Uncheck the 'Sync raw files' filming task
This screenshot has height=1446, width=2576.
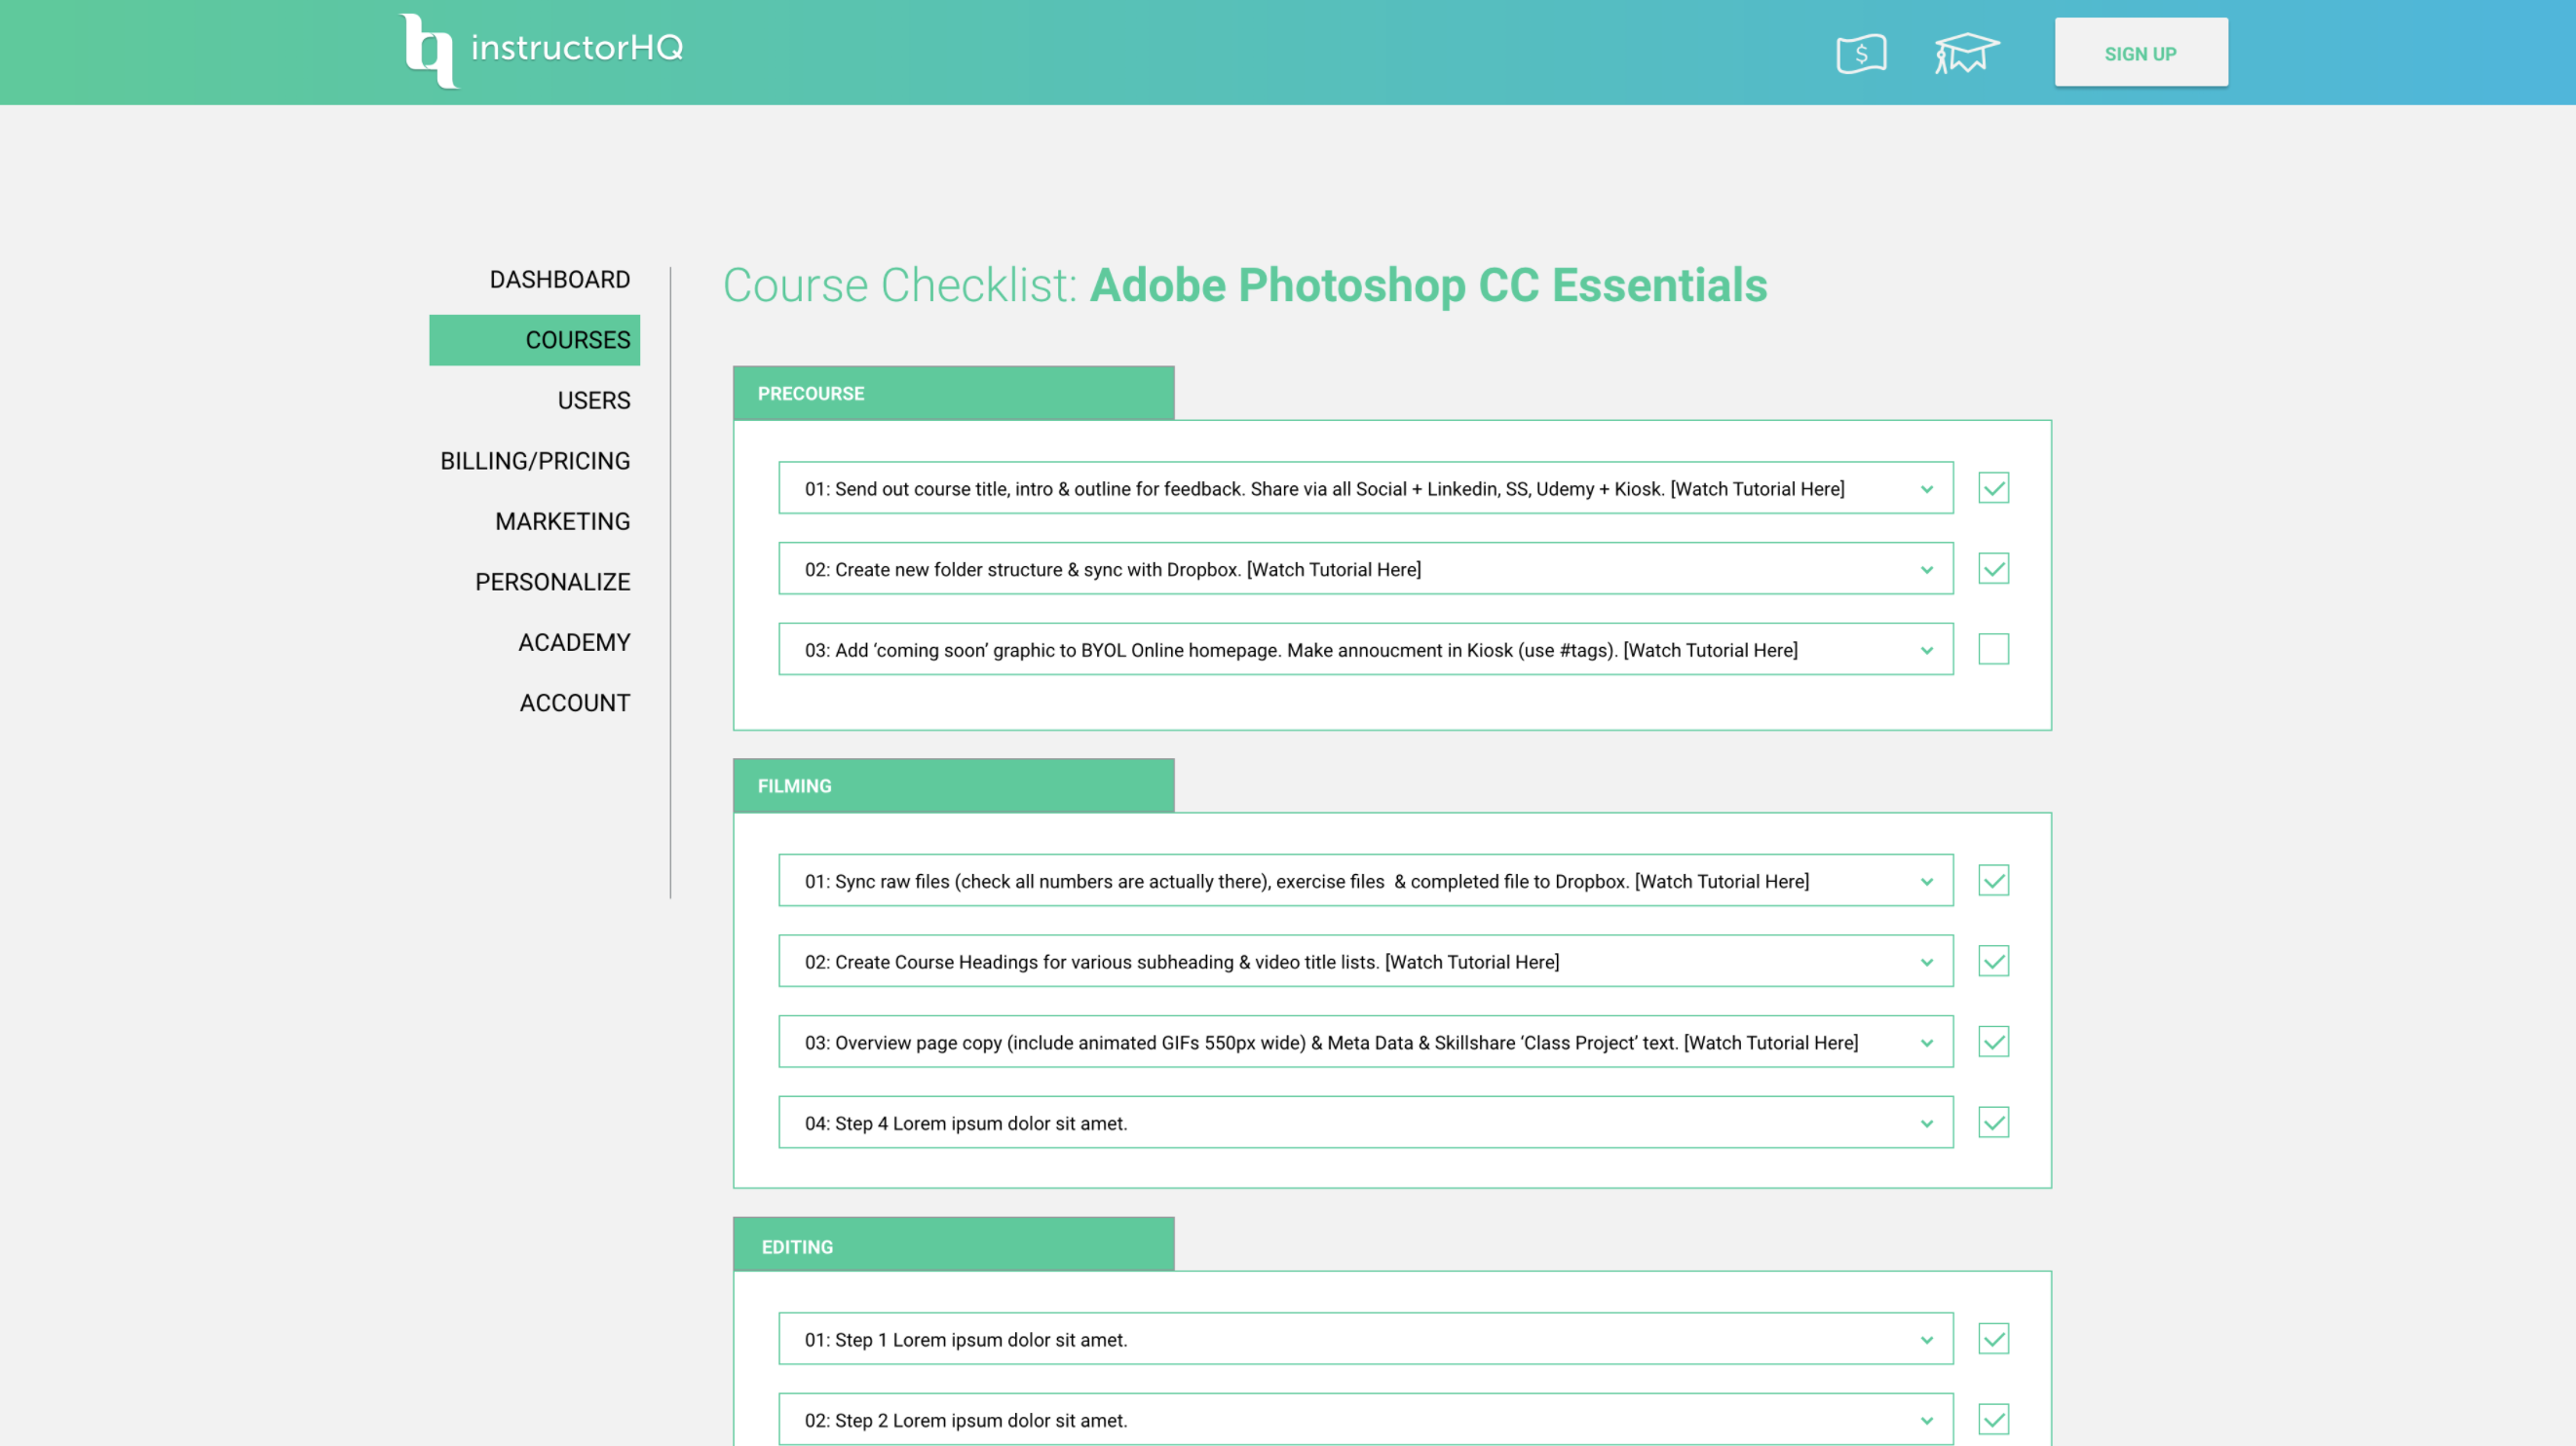coord(1993,880)
